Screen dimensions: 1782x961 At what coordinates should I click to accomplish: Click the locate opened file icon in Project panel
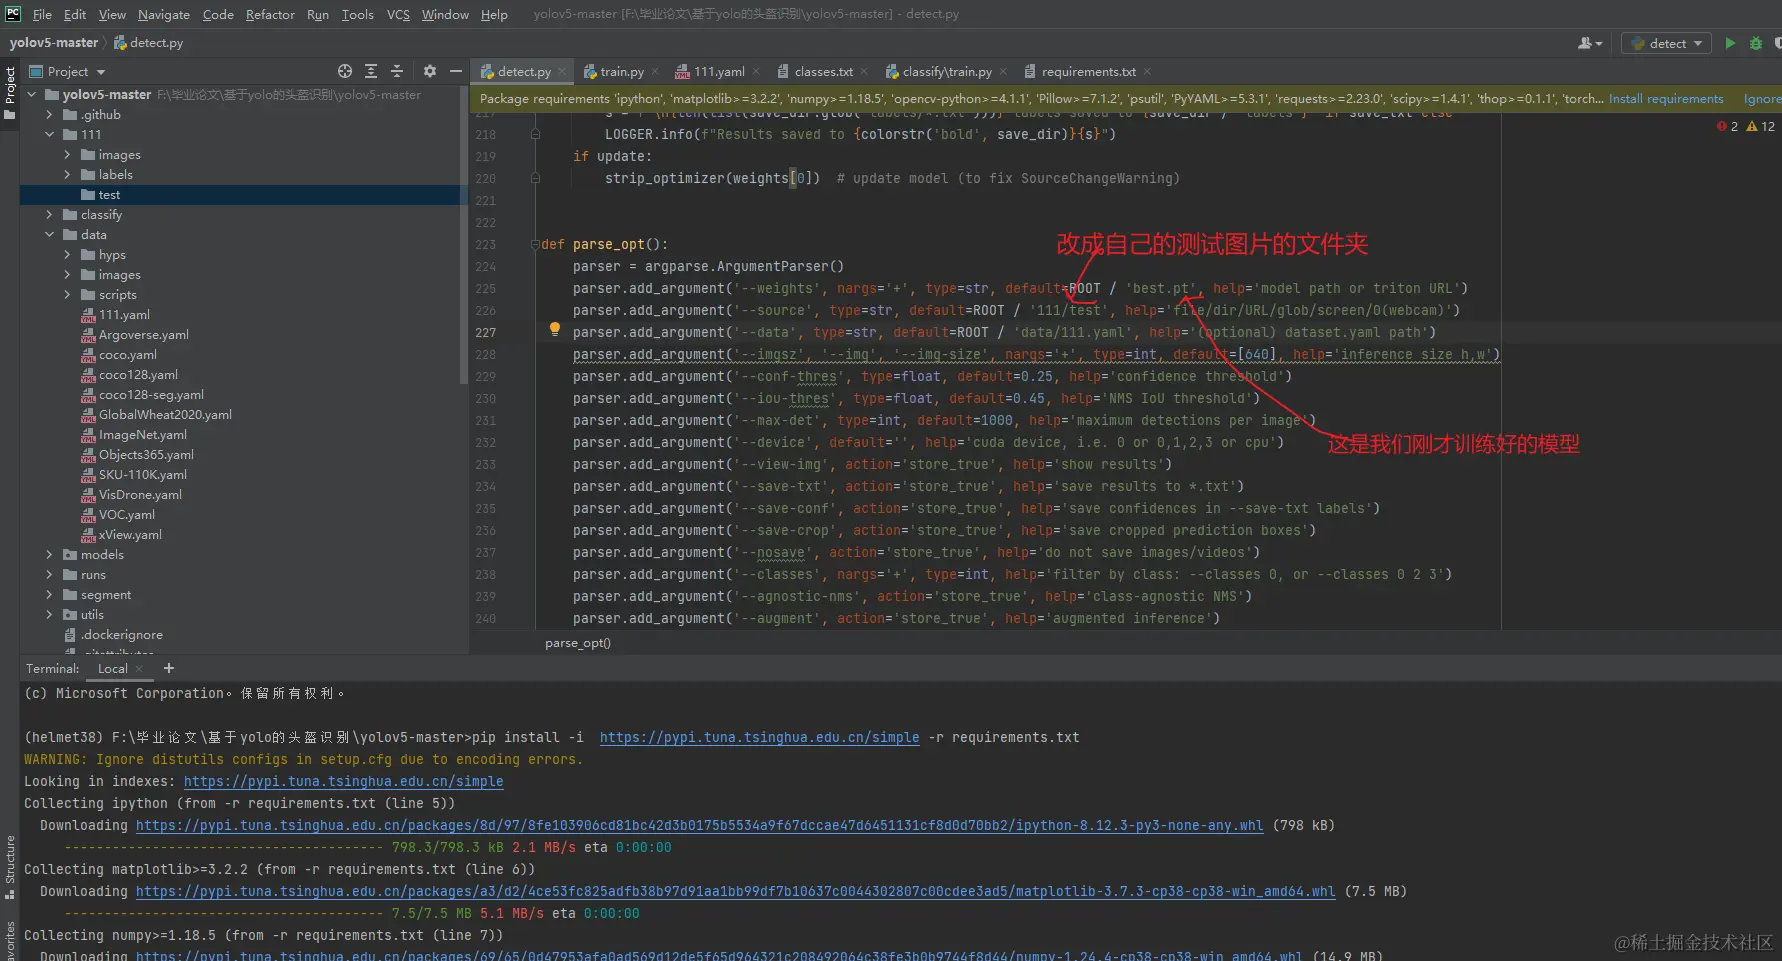[345, 71]
